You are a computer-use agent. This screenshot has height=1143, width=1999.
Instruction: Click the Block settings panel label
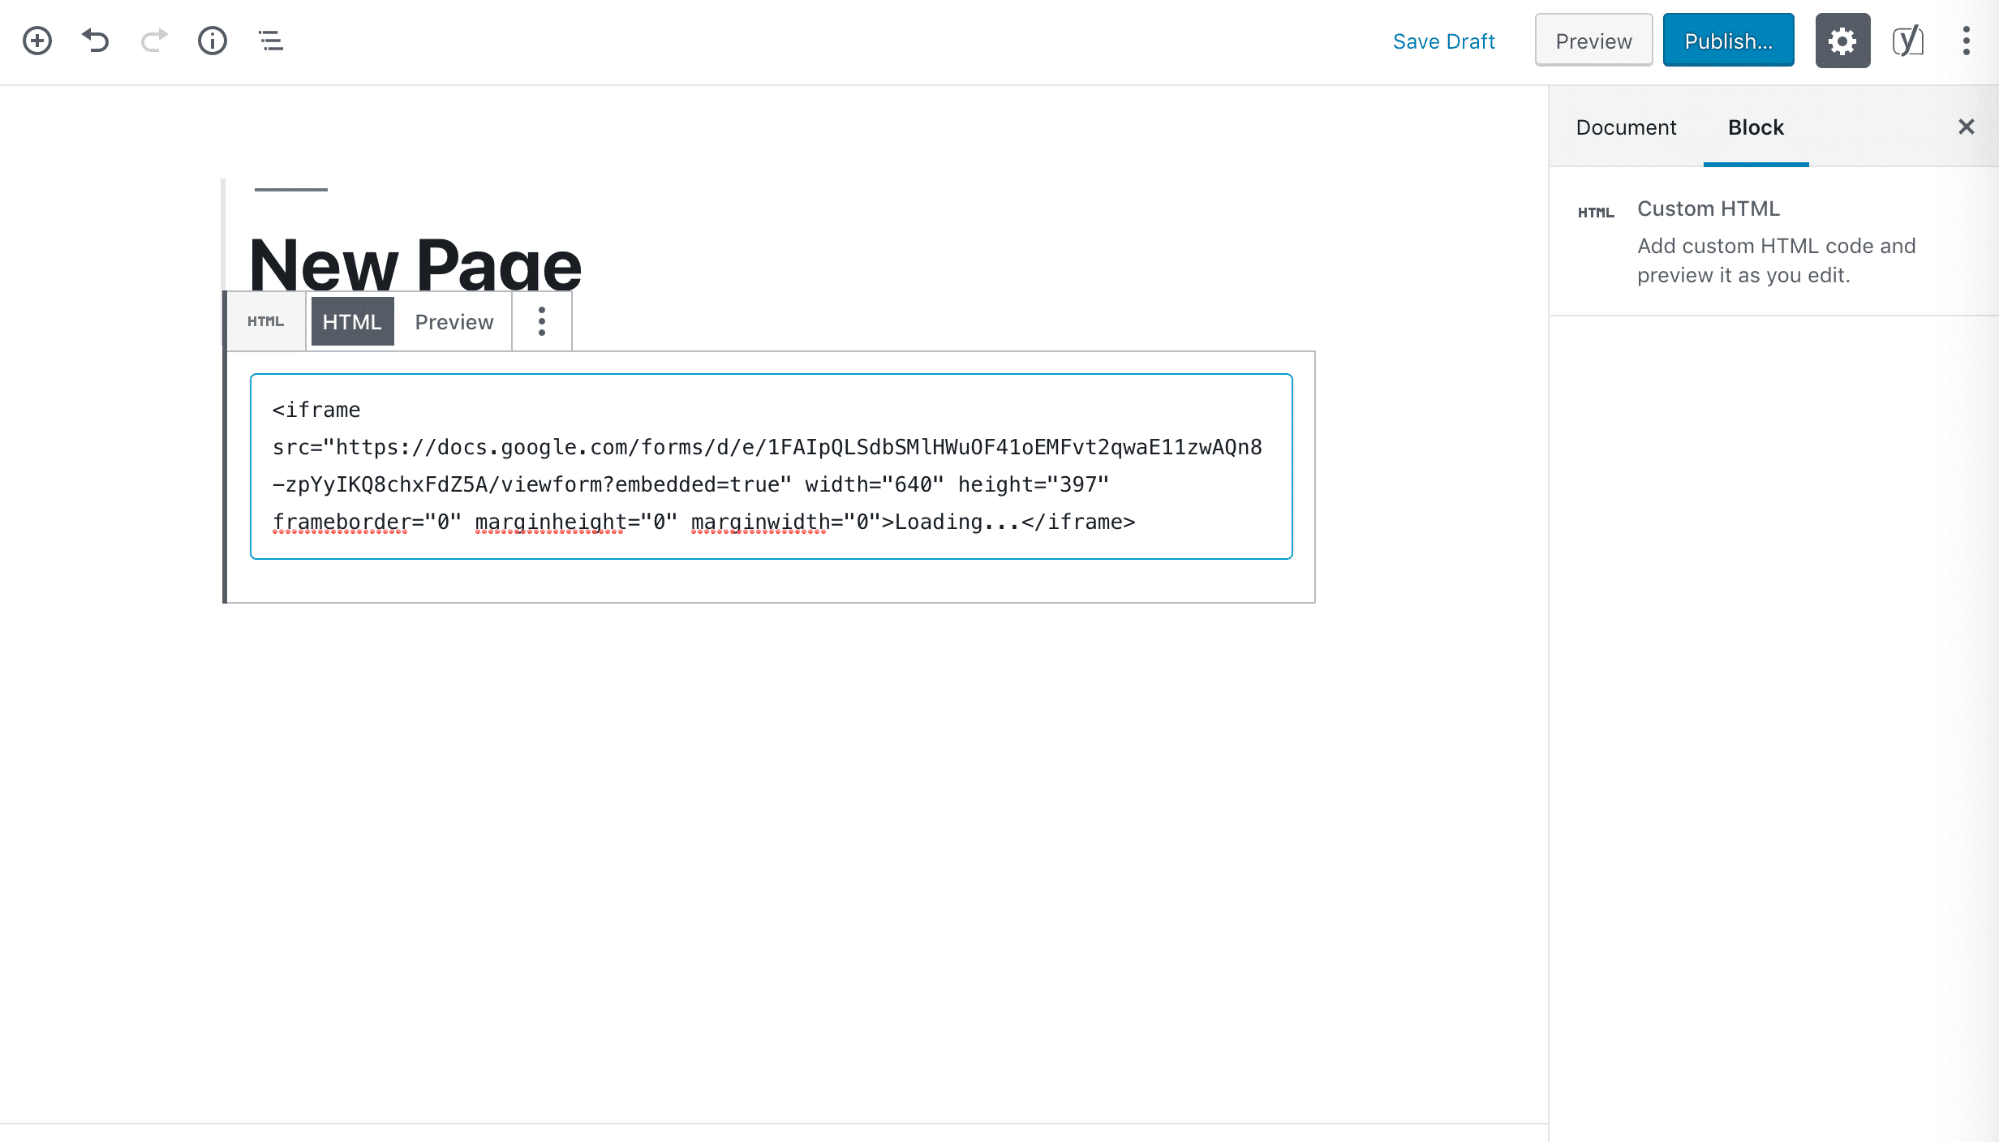[x=1755, y=126]
